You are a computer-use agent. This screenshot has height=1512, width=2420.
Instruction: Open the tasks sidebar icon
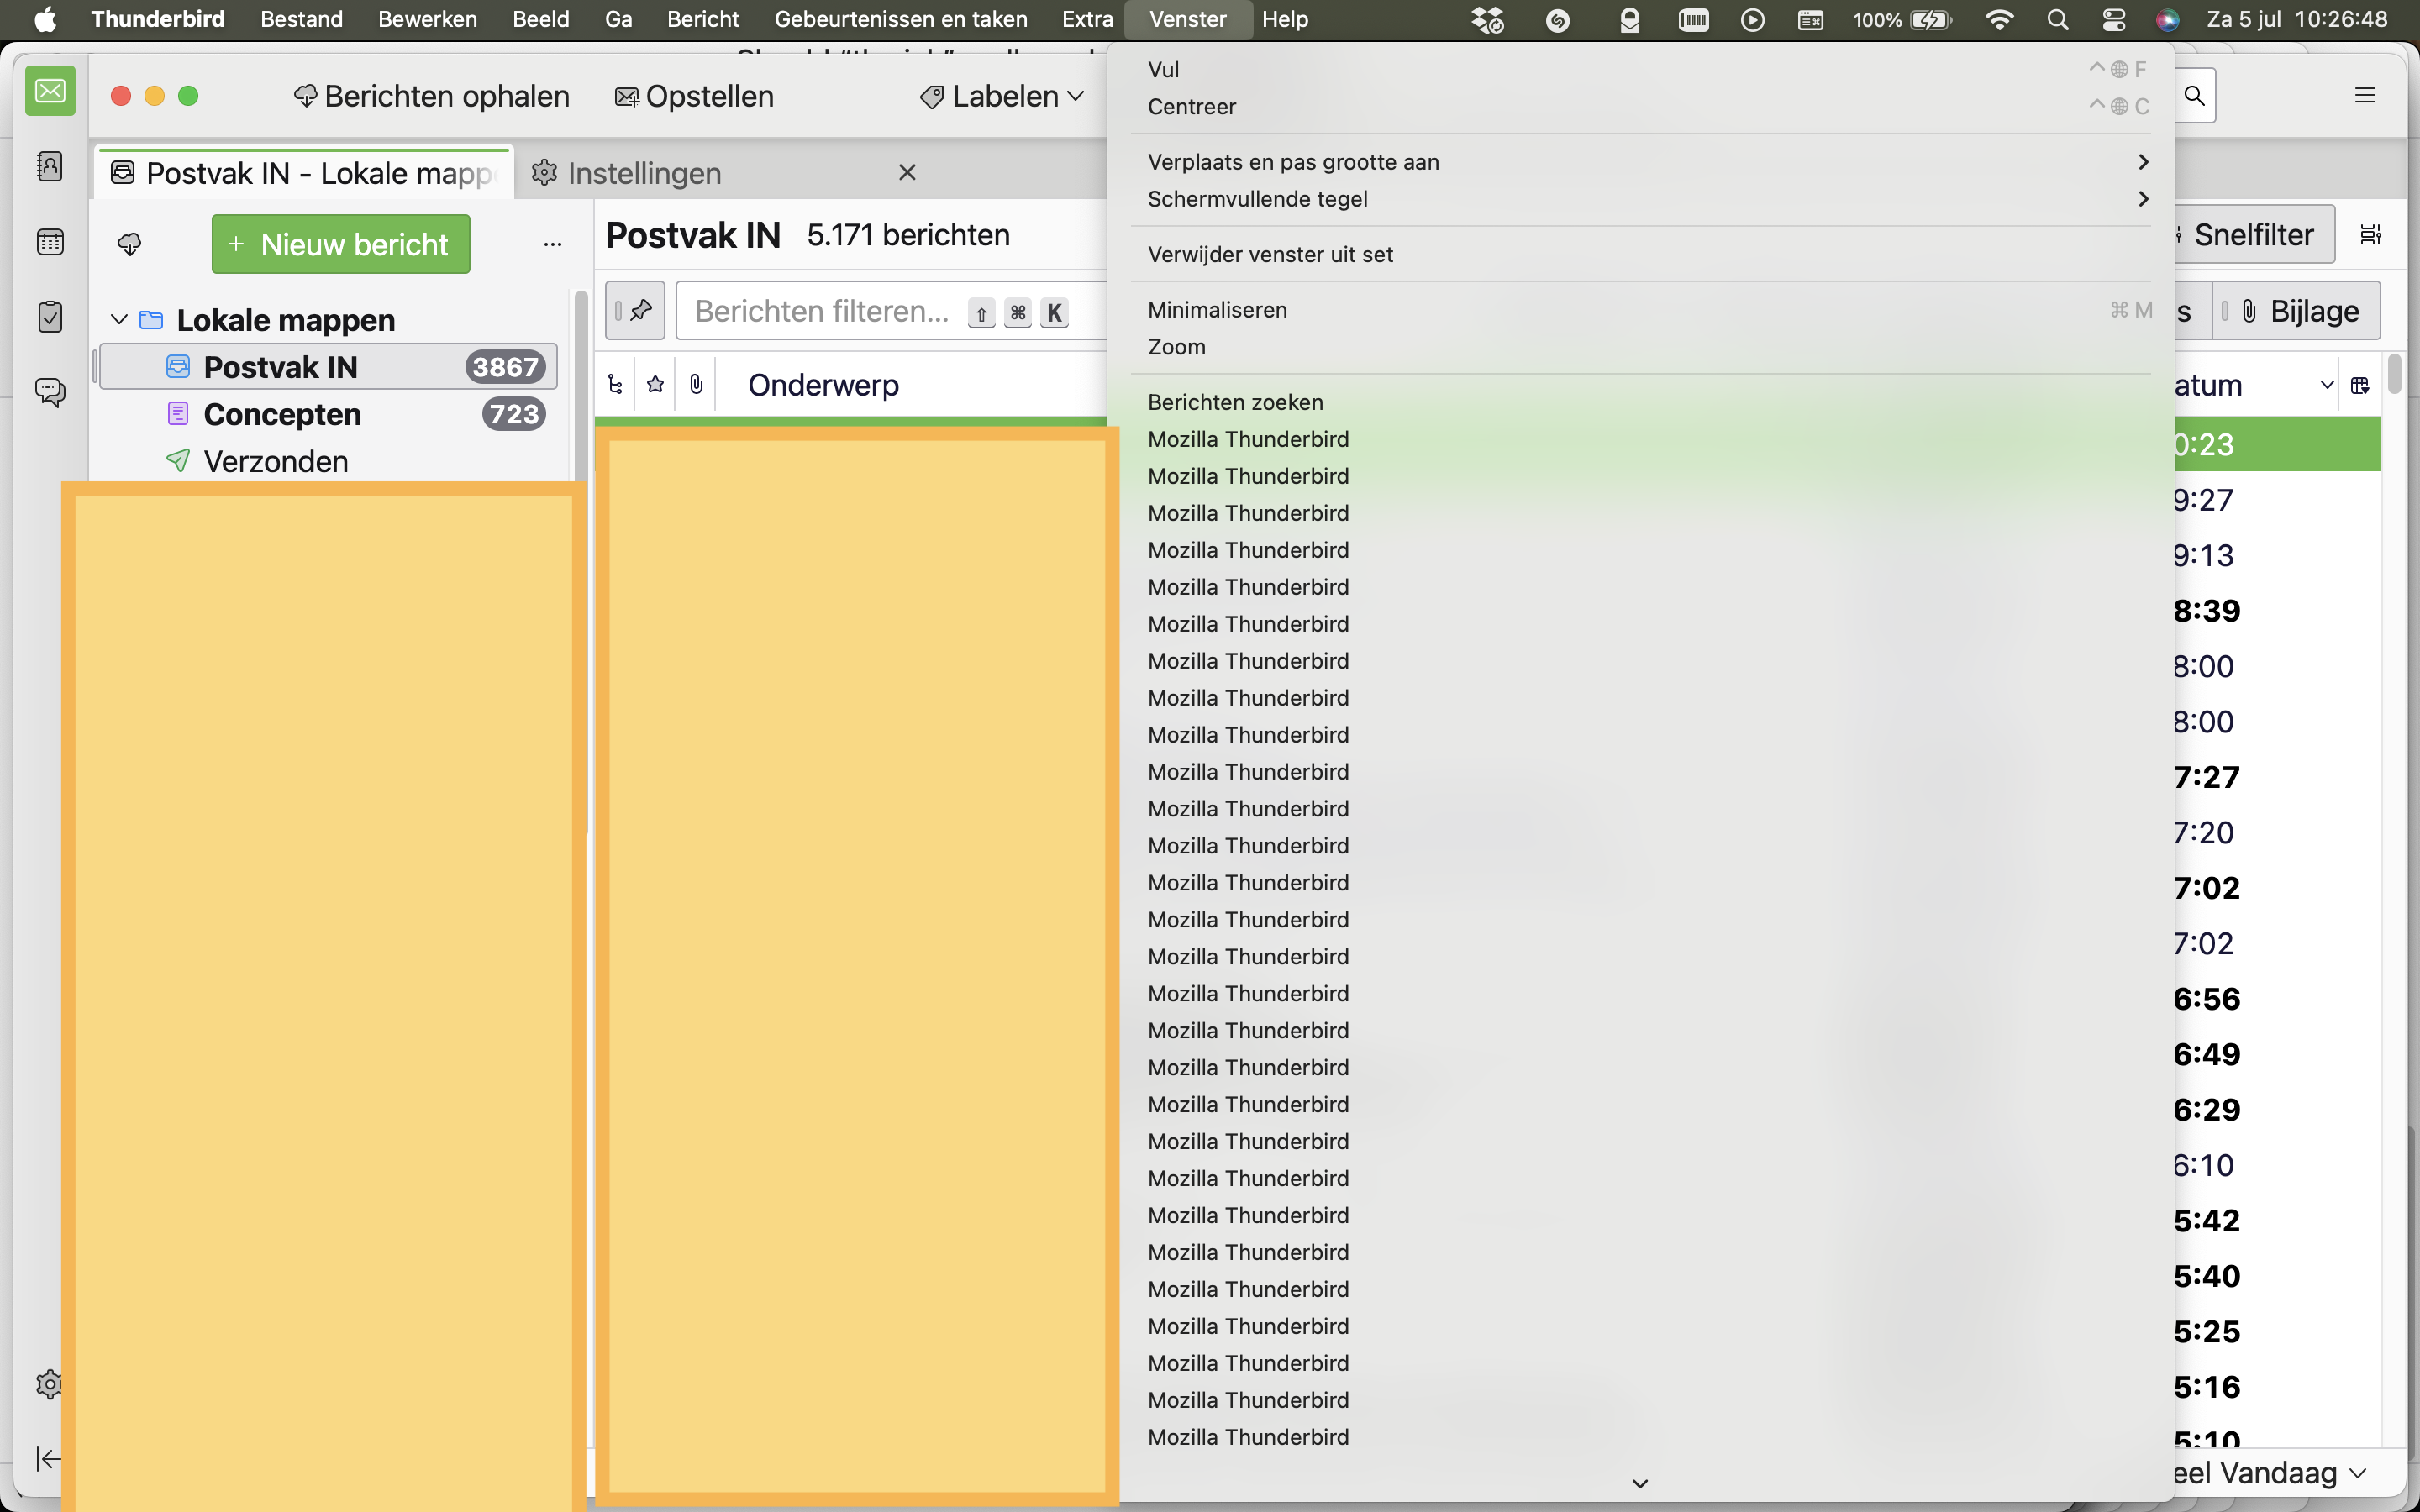50,317
